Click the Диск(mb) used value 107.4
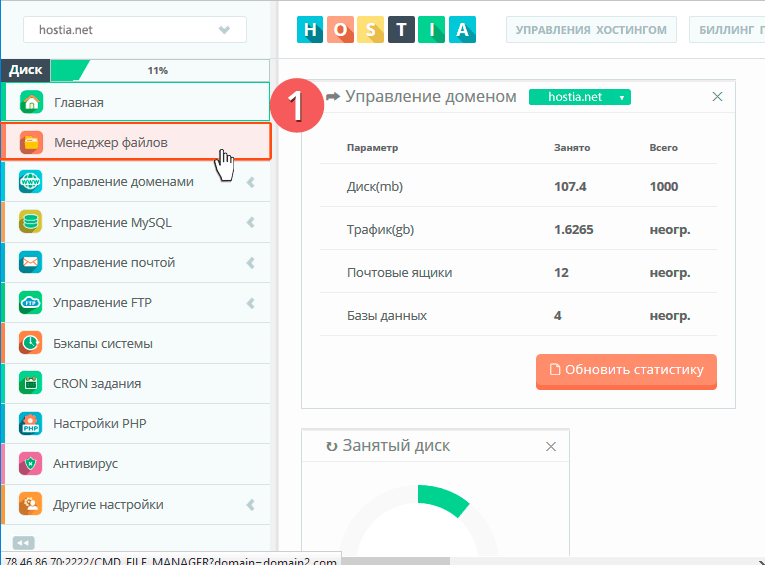Screen dimensions: 765x565 570,186
